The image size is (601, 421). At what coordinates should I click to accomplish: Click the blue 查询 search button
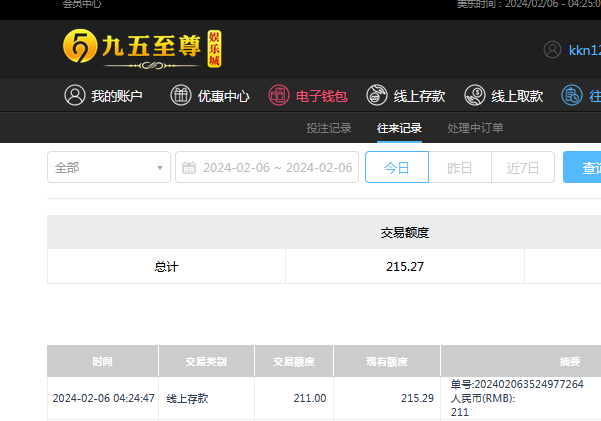582,167
